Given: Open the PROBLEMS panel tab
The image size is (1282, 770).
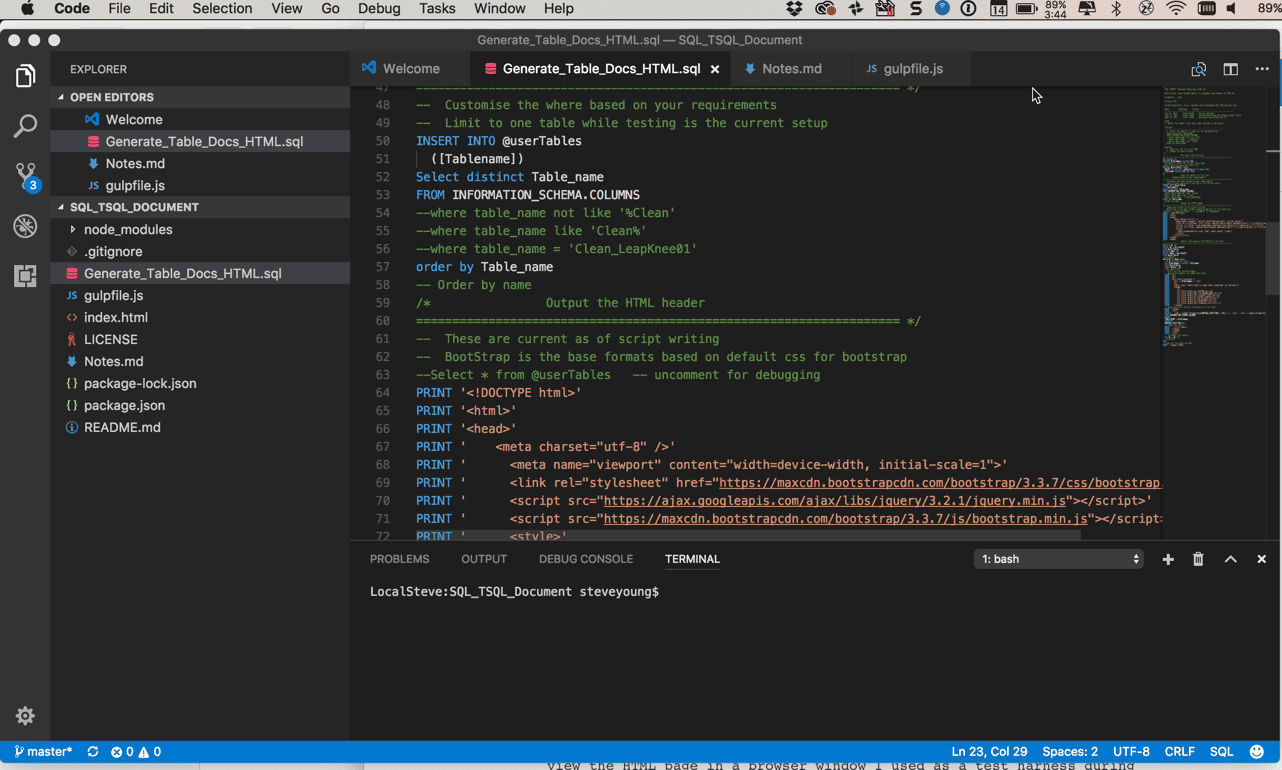Looking at the screenshot, I should [x=399, y=559].
